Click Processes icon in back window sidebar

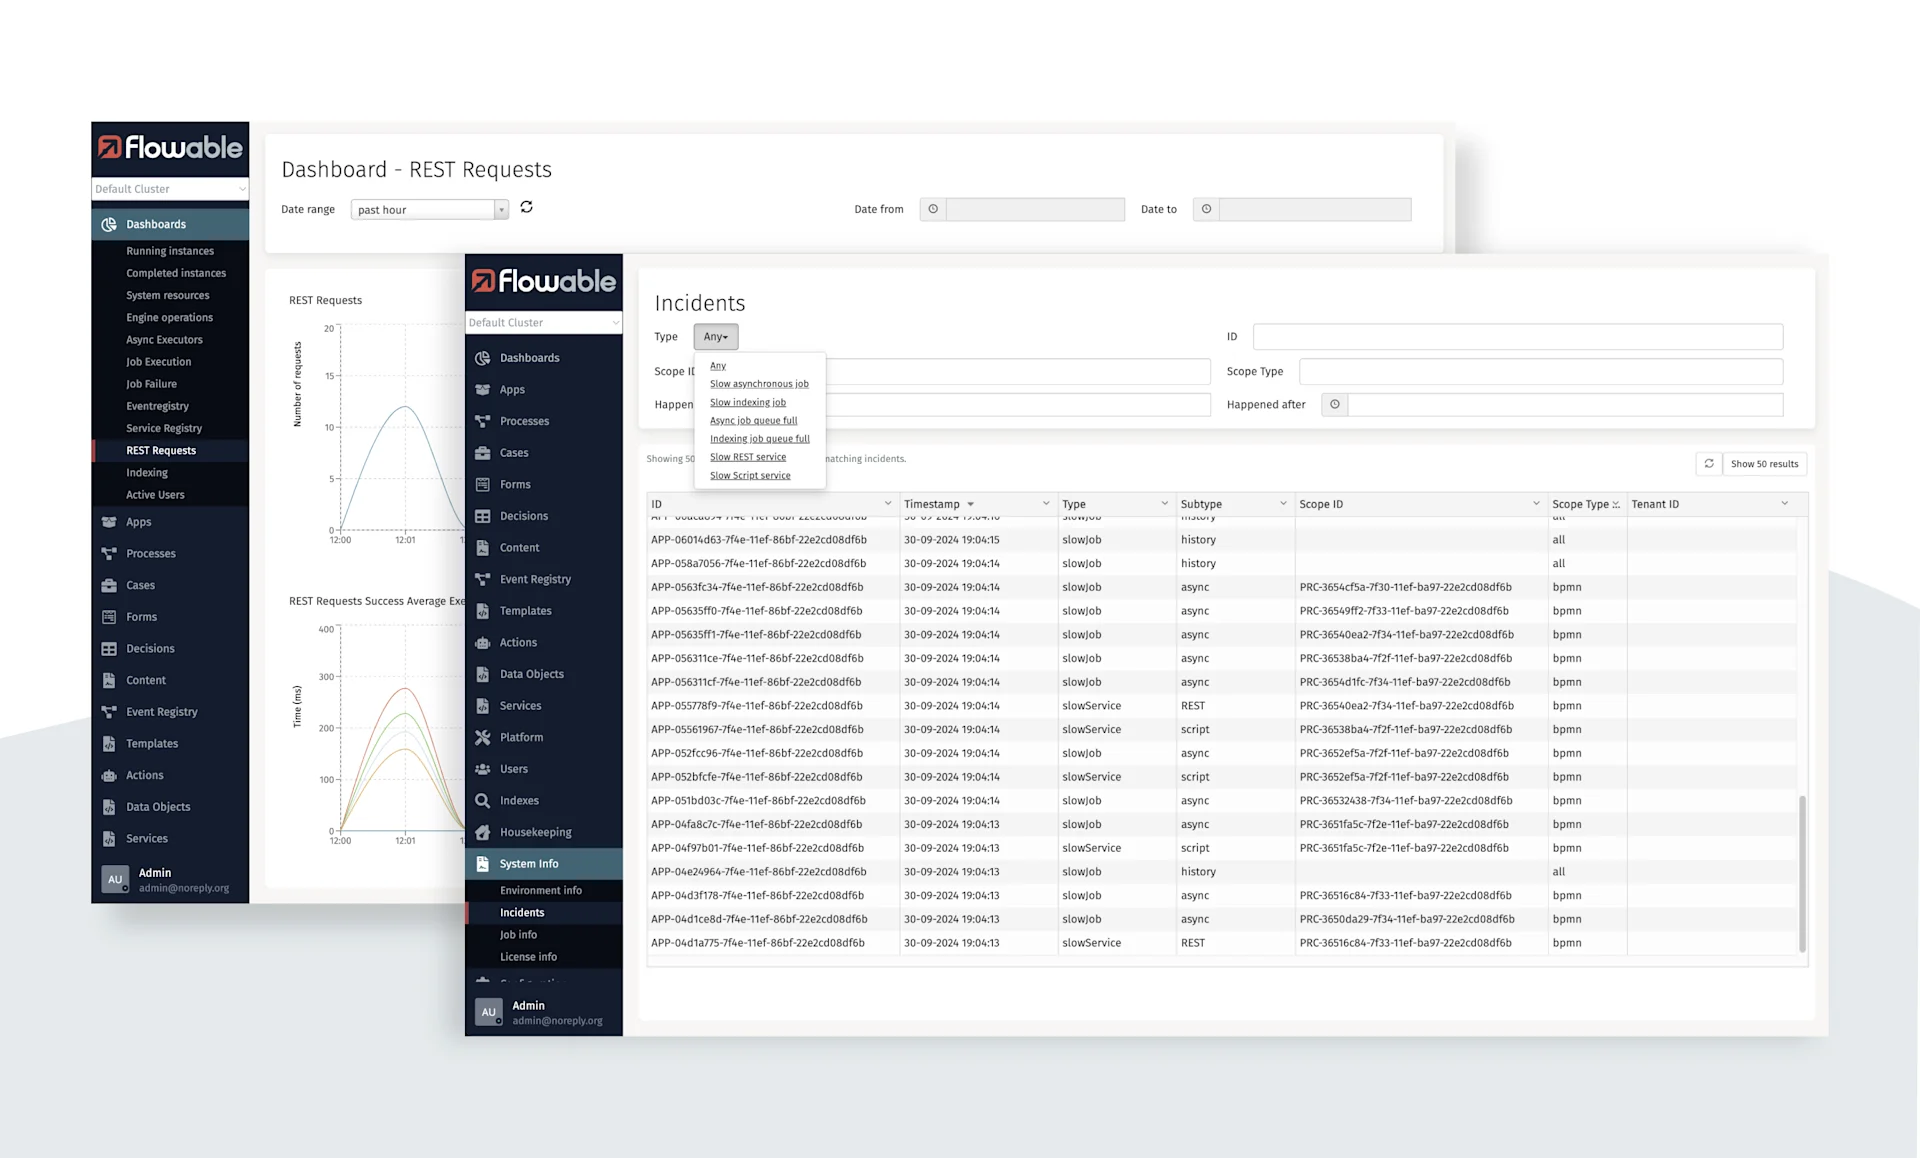point(109,554)
